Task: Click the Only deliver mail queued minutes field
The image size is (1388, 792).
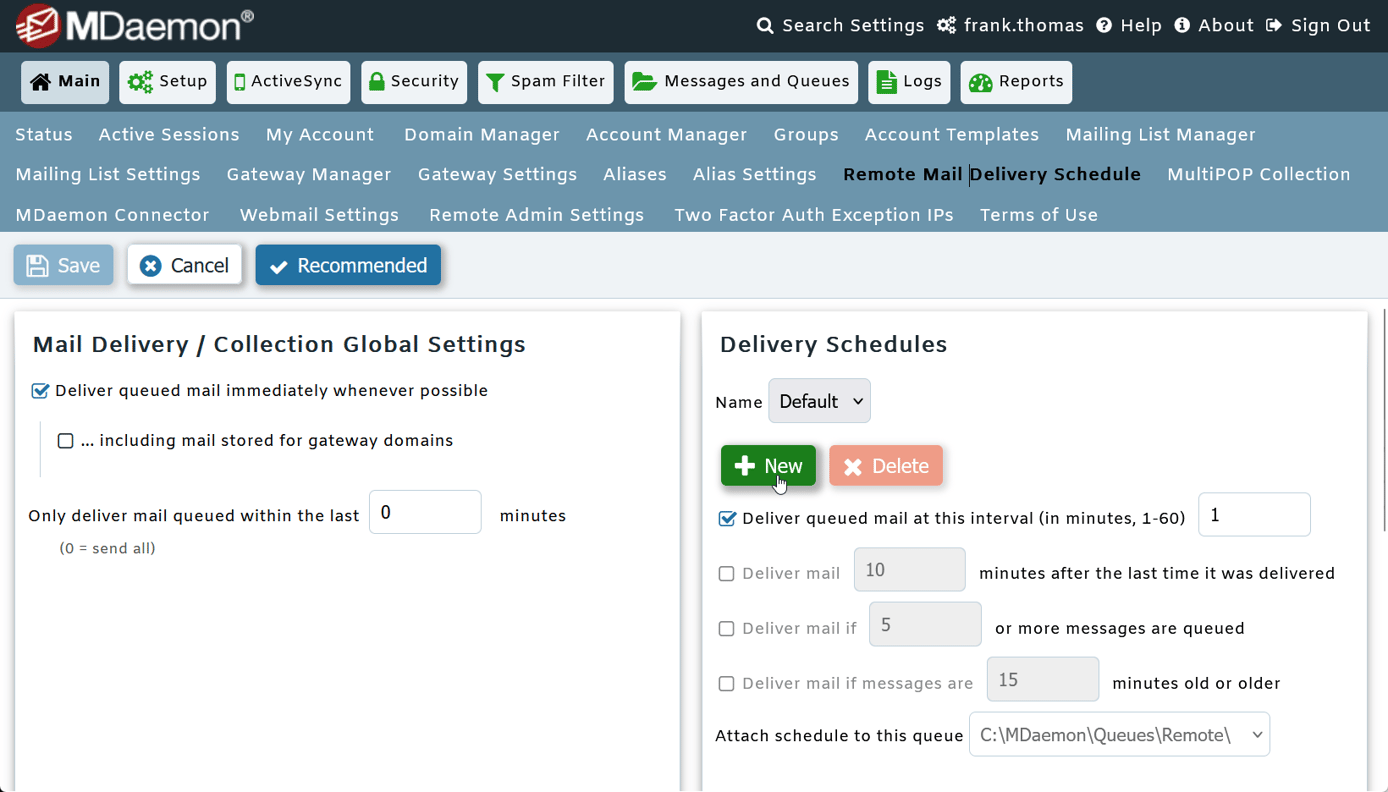Action: 425,512
